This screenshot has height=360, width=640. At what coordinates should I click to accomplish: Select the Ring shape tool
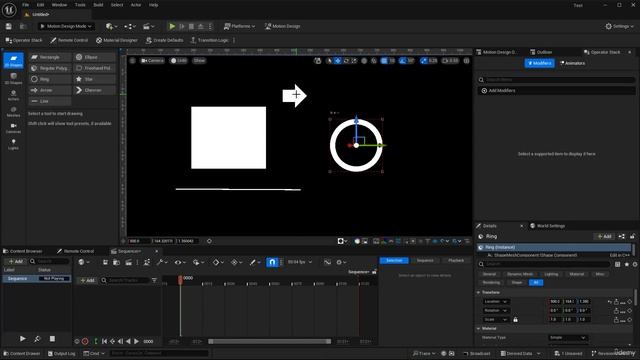pos(50,79)
